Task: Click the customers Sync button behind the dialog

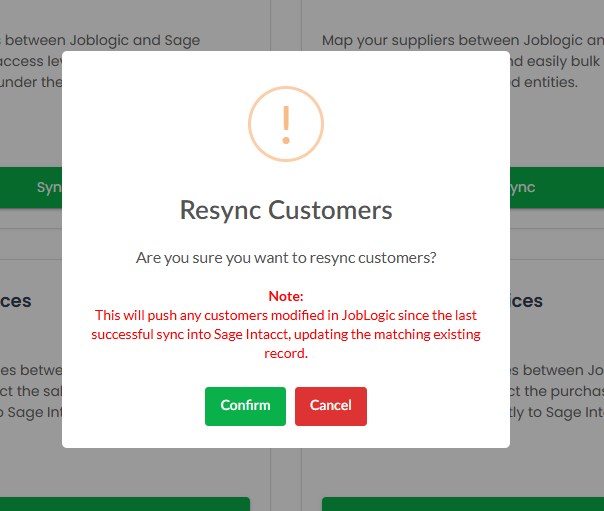Action: click(x=31, y=188)
